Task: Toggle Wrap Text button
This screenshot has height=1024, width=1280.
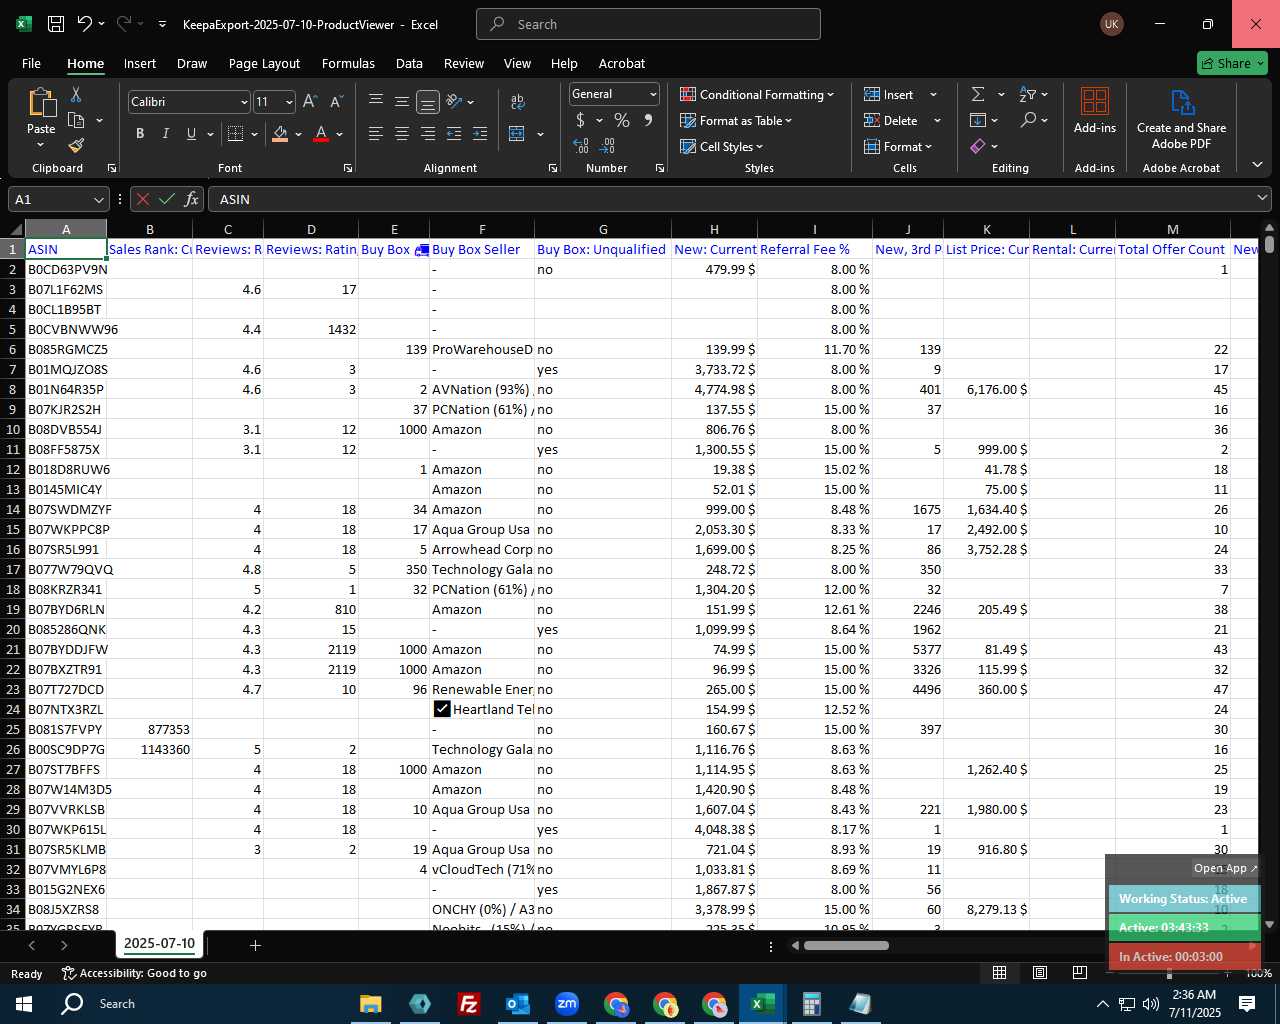Action: [x=517, y=101]
